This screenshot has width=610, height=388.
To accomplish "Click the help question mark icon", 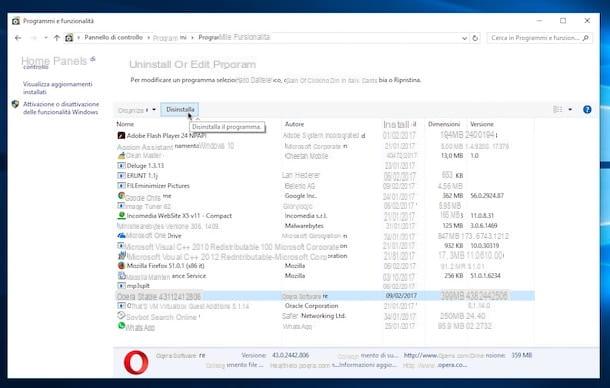I will point(587,110).
